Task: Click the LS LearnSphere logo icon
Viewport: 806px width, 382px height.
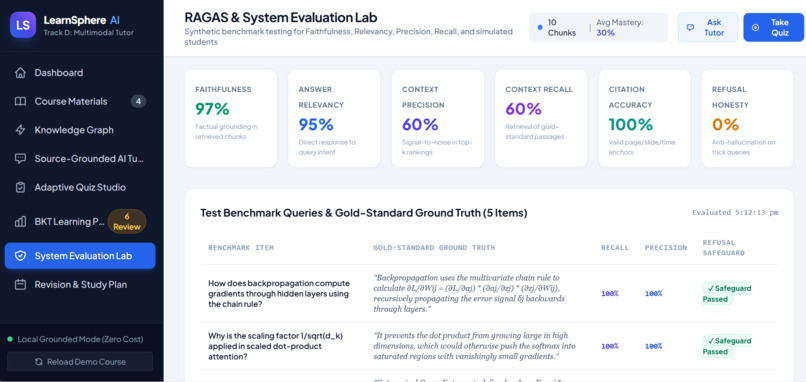Action: coord(23,25)
